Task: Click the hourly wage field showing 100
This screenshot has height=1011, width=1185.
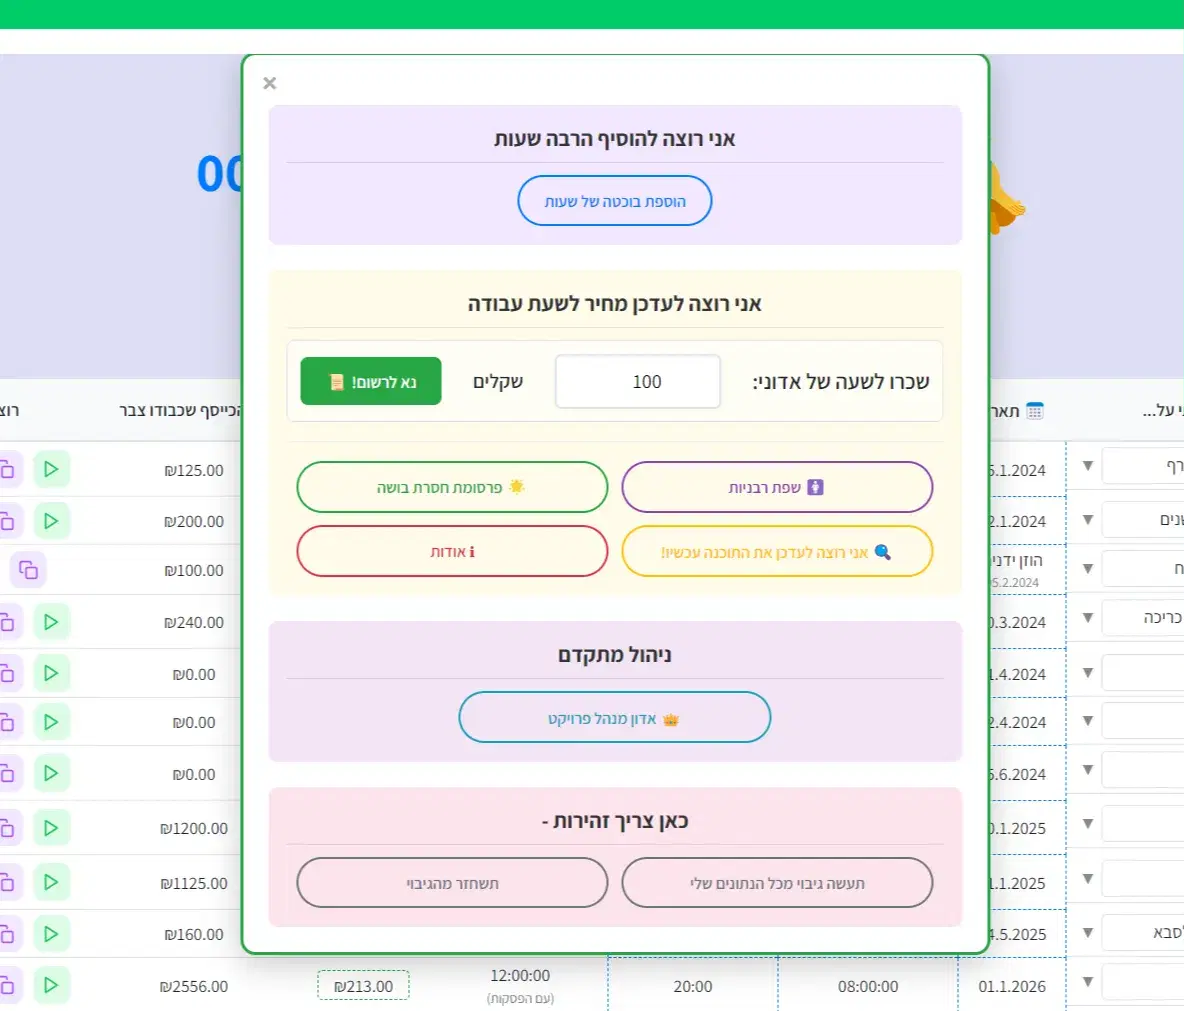Action: click(637, 382)
